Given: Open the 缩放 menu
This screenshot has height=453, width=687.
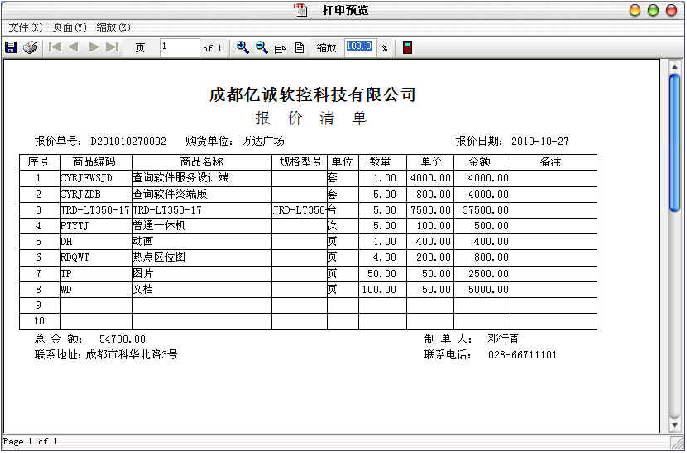Looking at the screenshot, I should [113, 28].
